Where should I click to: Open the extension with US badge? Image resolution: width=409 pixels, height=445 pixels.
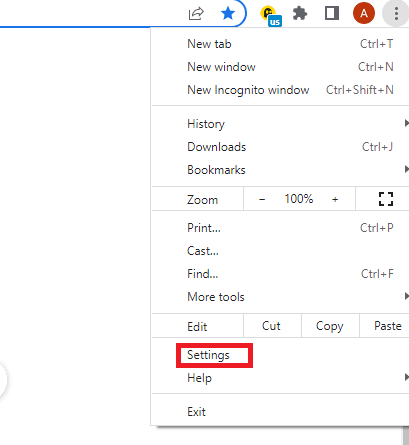(270, 15)
